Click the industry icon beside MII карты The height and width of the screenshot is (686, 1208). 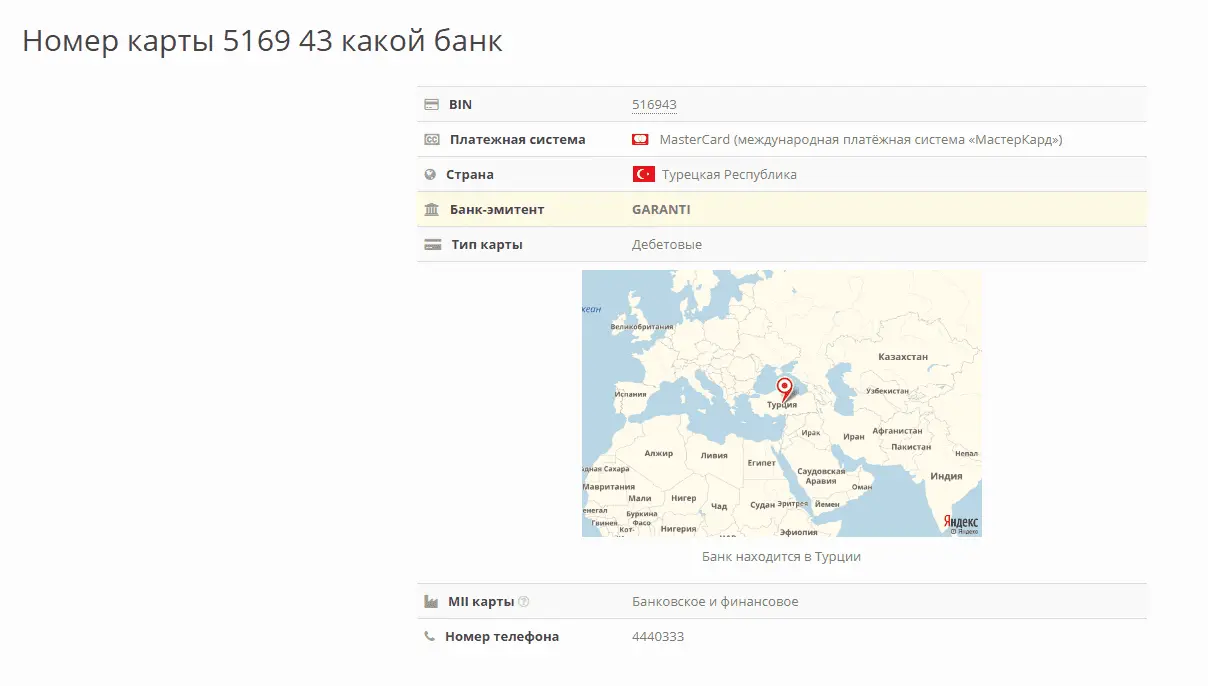point(431,602)
